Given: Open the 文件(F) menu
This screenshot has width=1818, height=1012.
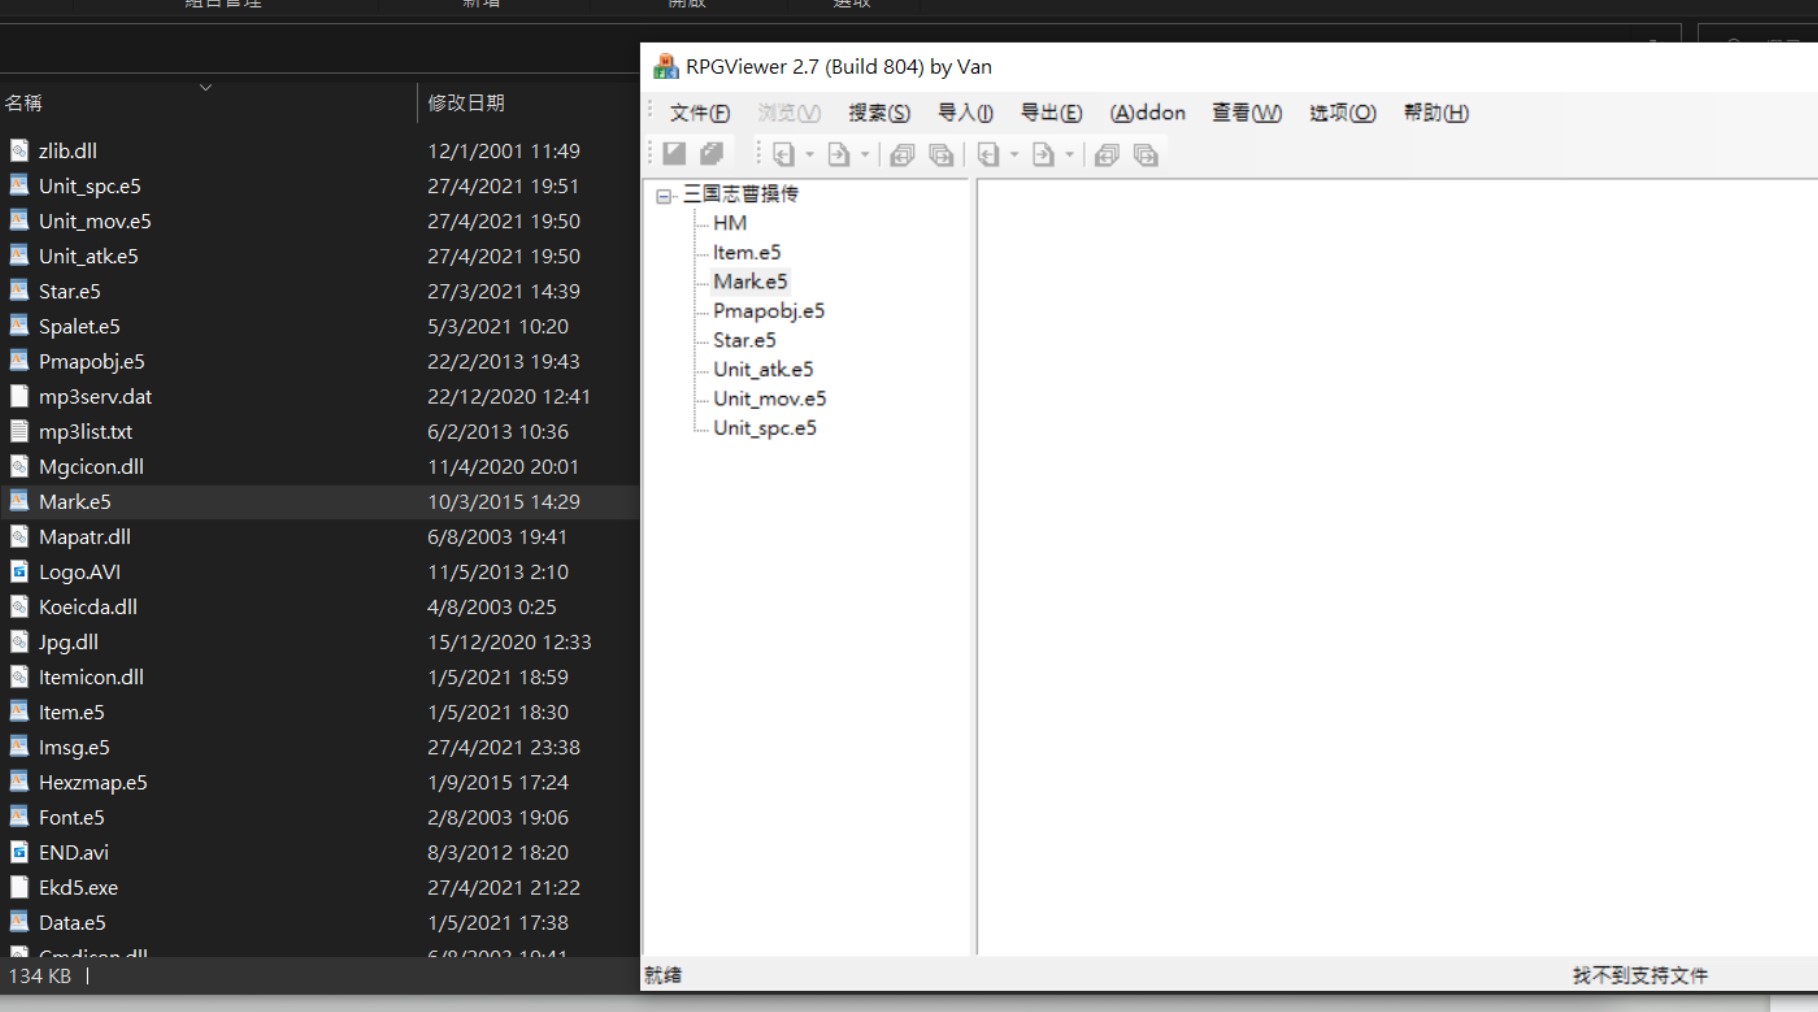Looking at the screenshot, I should [x=699, y=113].
